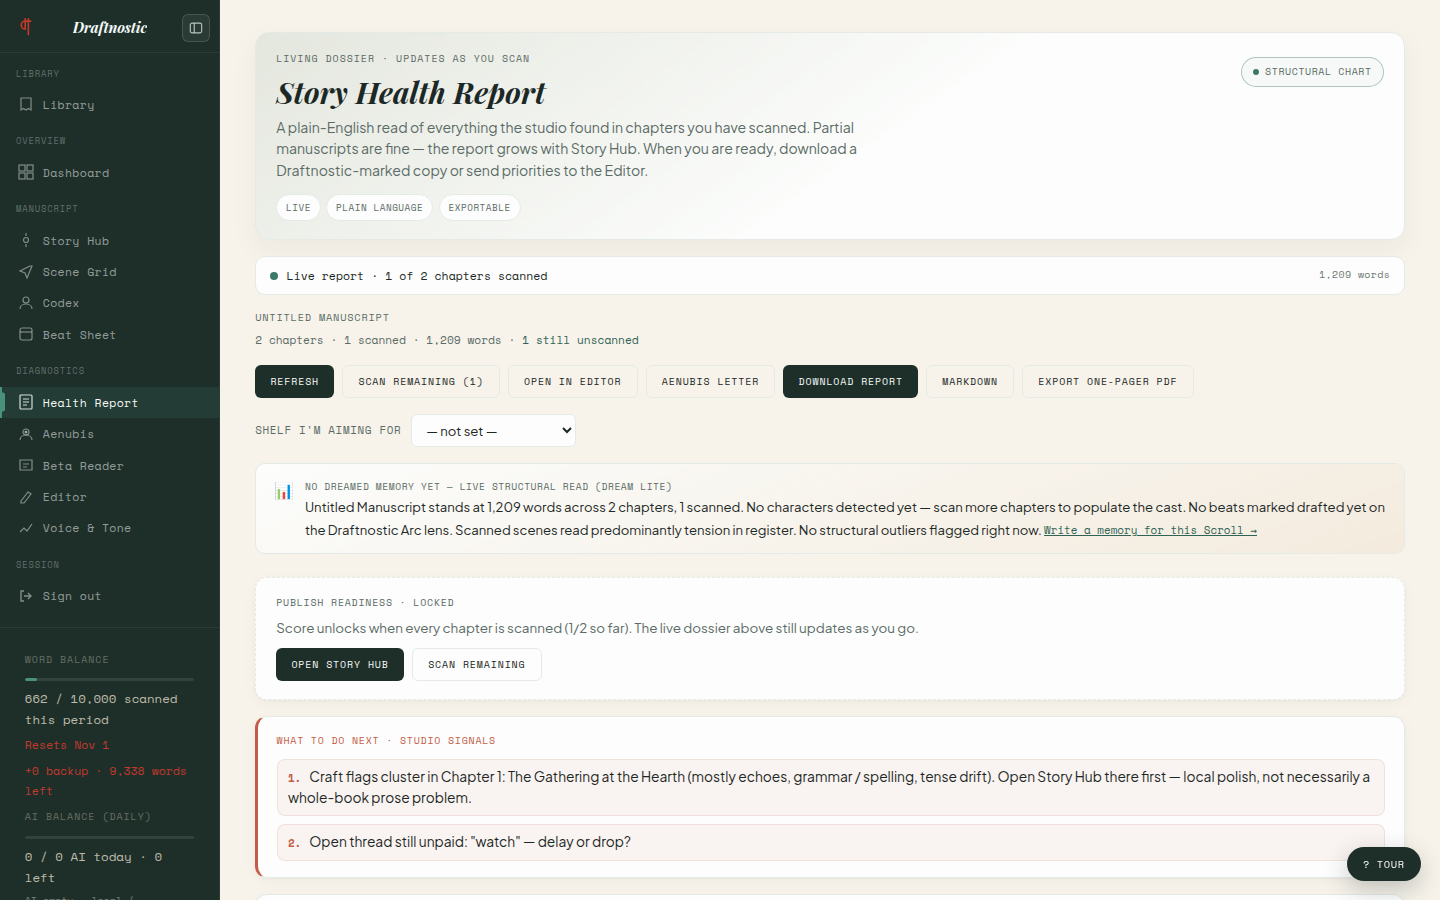Click the Editor pencil icon
Viewport: 1440px width, 900px height.
pyautogui.click(x=26, y=496)
